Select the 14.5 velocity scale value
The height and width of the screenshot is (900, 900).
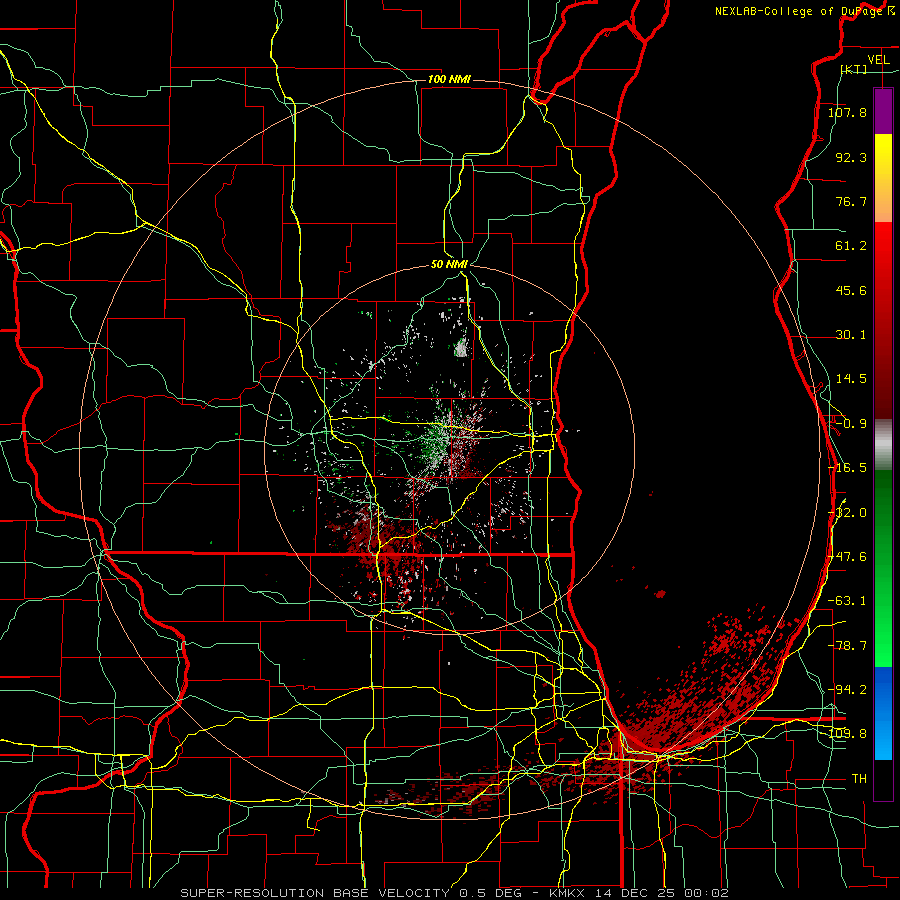pyautogui.click(x=851, y=379)
